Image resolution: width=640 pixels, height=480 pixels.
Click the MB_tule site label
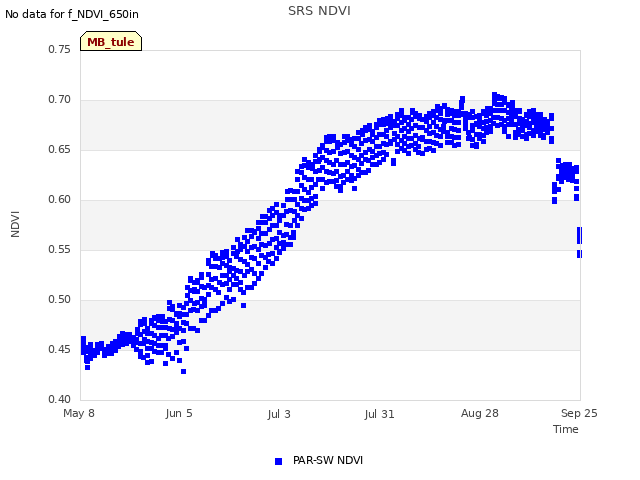(111, 42)
